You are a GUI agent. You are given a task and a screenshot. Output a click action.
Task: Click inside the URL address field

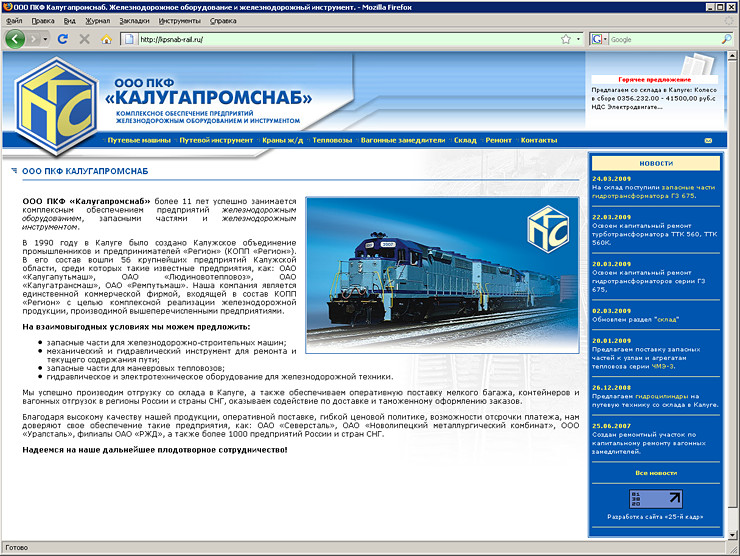347,39
